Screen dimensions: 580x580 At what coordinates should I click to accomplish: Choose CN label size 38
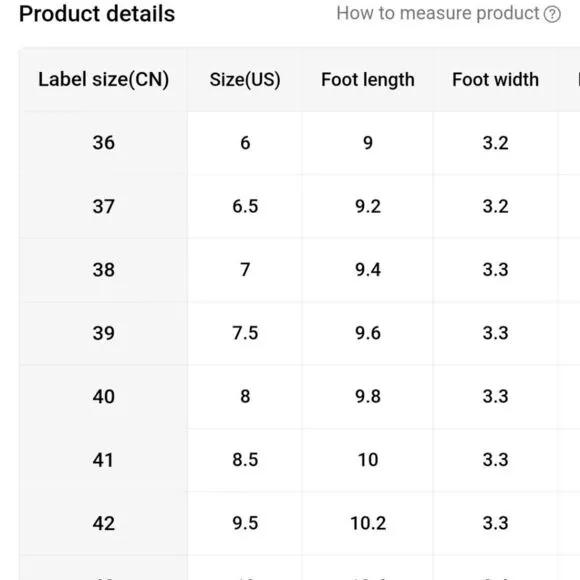104,270
